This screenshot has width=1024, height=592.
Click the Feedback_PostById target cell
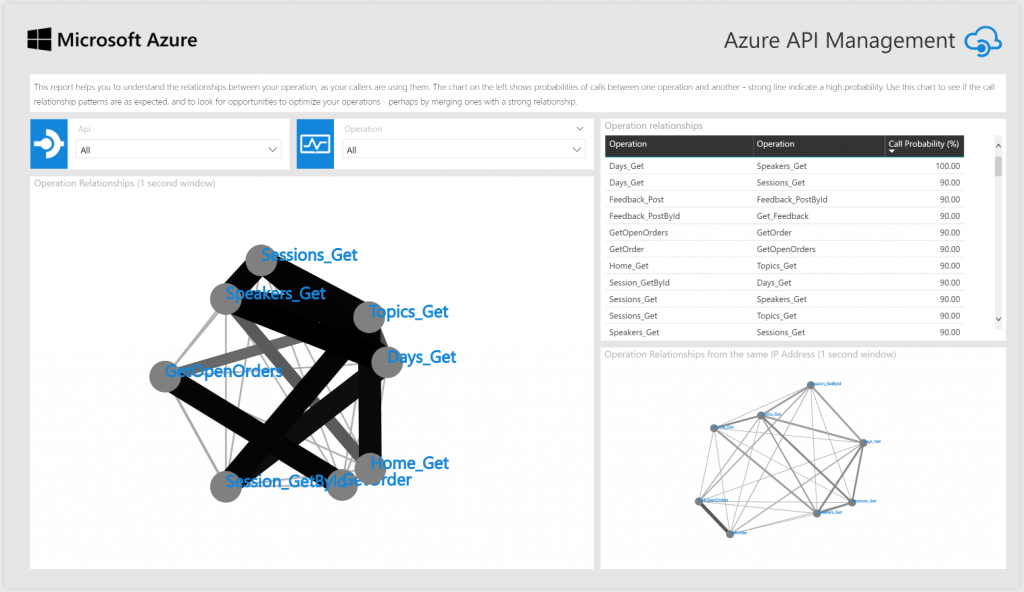tap(792, 199)
